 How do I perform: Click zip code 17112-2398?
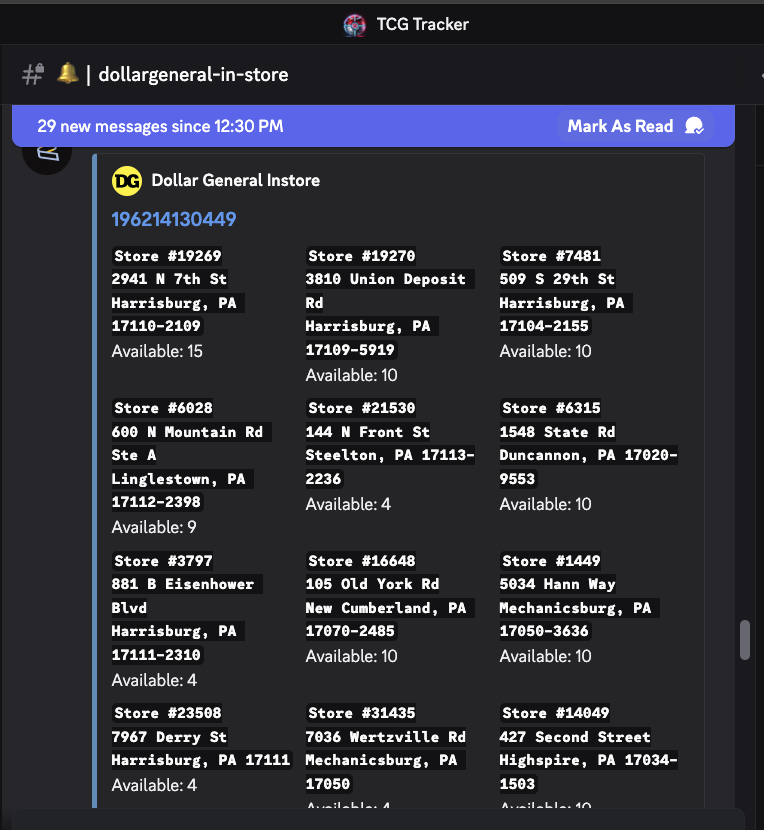(x=156, y=502)
